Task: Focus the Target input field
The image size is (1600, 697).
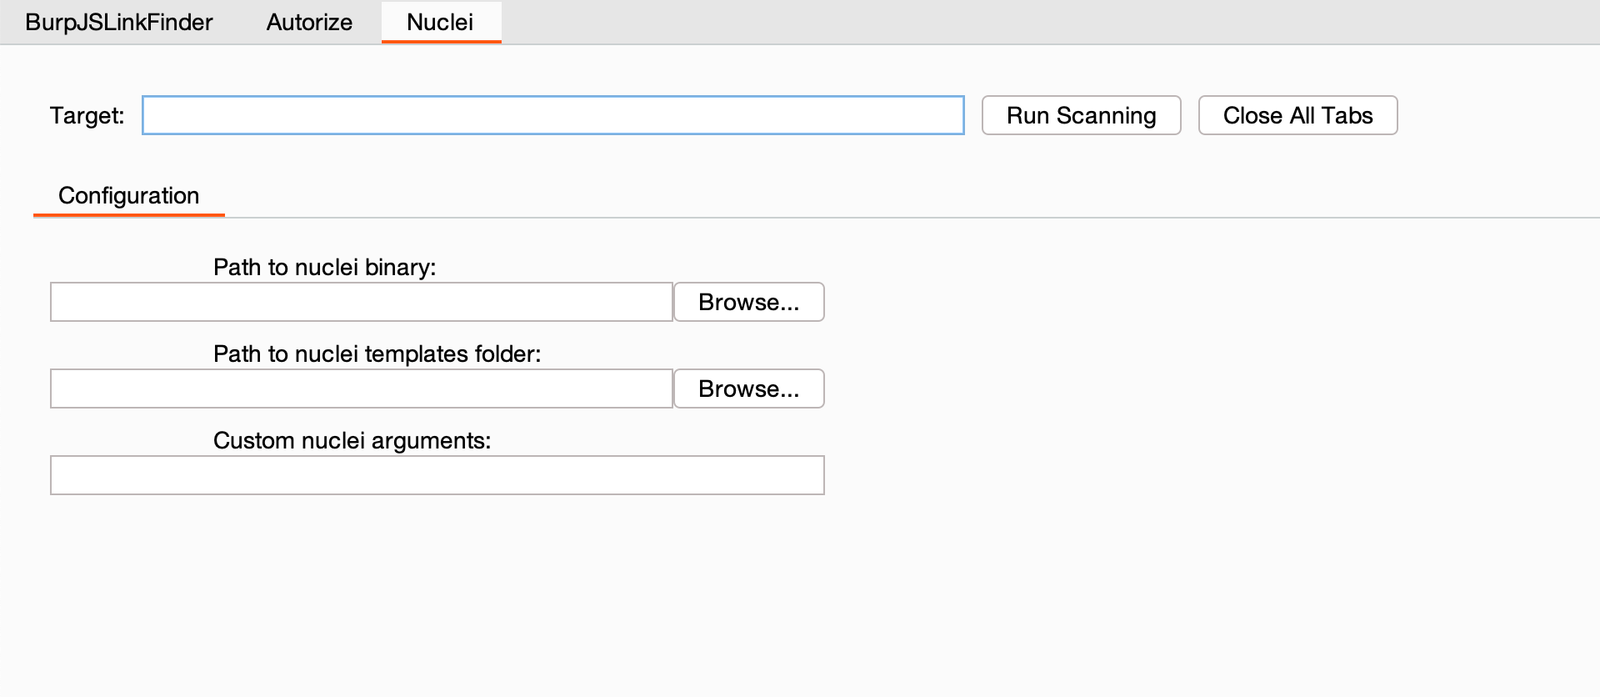Action: pos(553,115)
